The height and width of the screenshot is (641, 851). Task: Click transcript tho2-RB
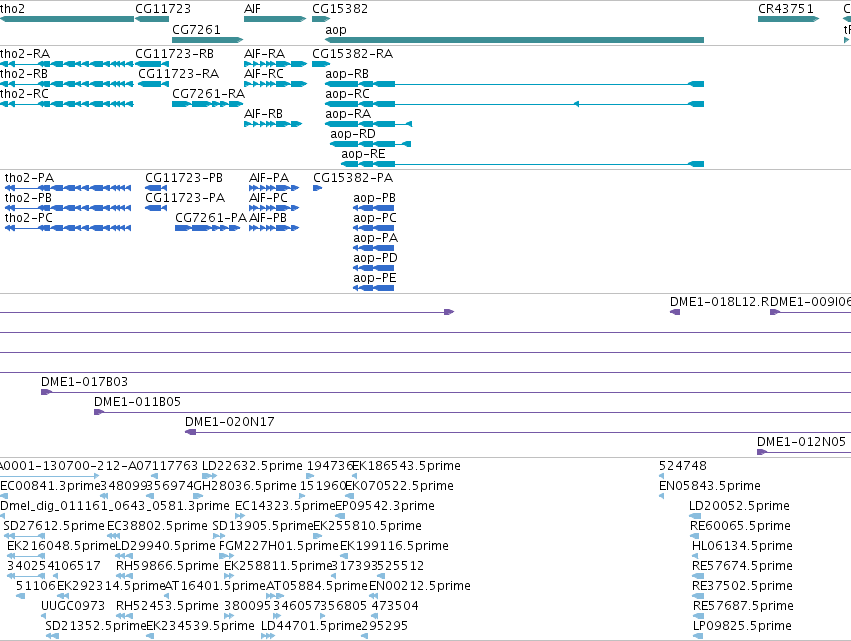pyautogui.click(x=67, y=84)
